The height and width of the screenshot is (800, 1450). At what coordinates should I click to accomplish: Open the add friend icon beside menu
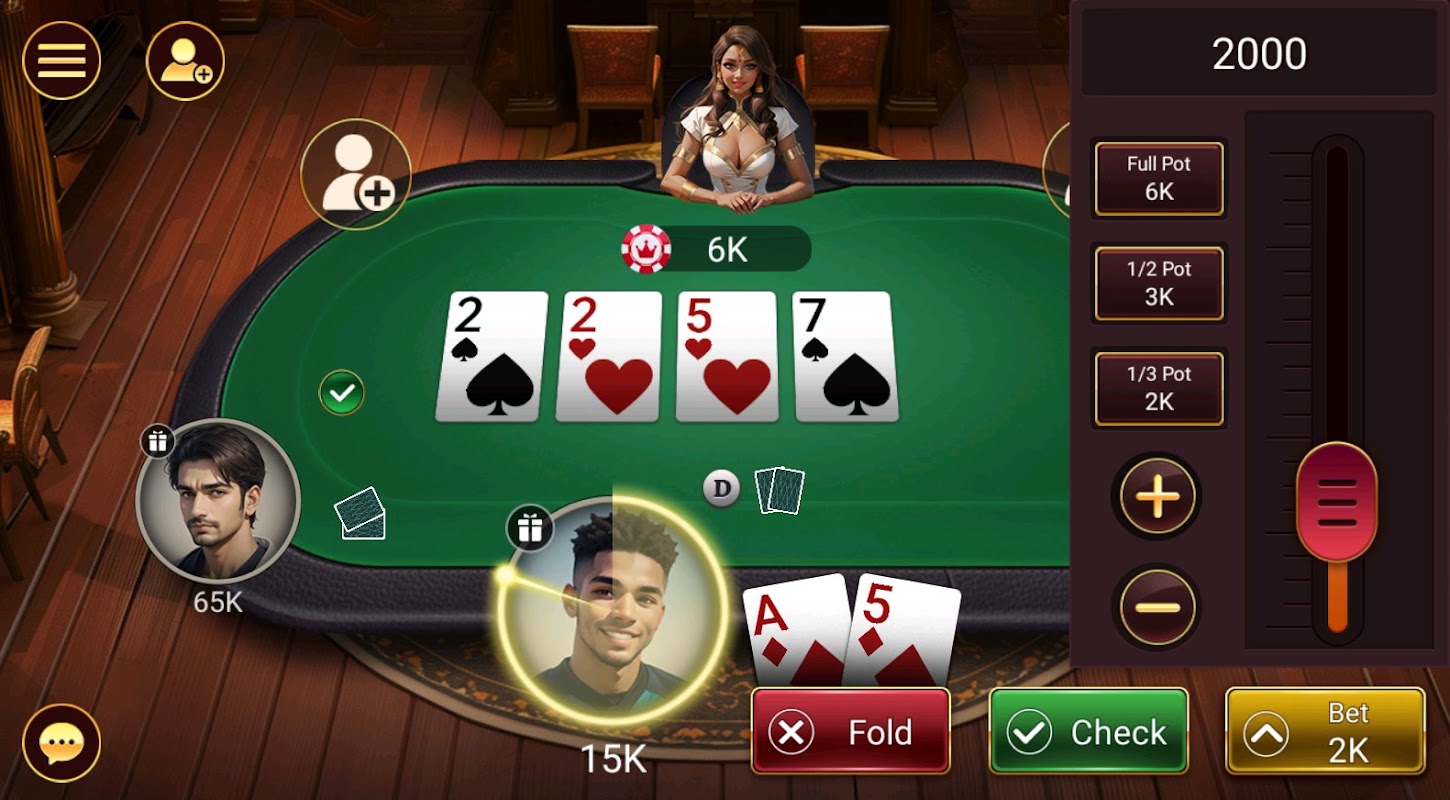[185, 60]
